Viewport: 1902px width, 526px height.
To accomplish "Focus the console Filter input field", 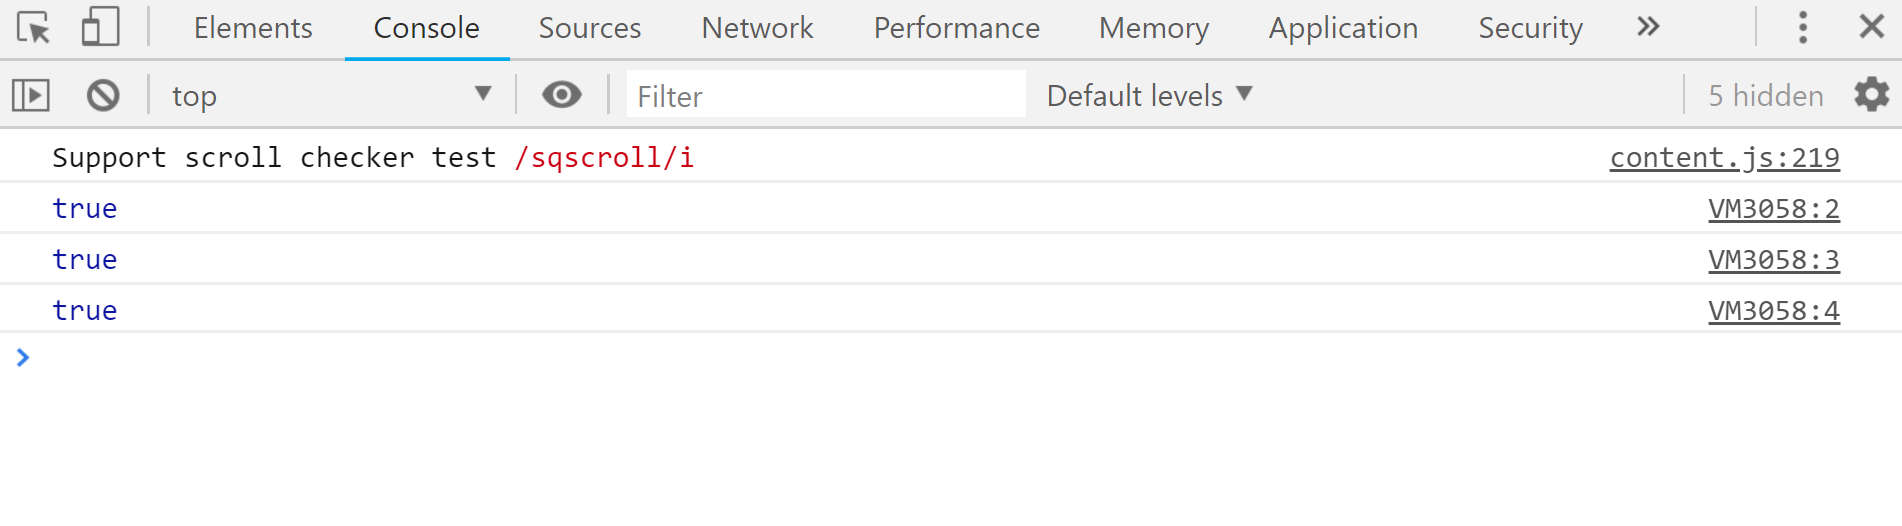I will click(x=826, y=96).
